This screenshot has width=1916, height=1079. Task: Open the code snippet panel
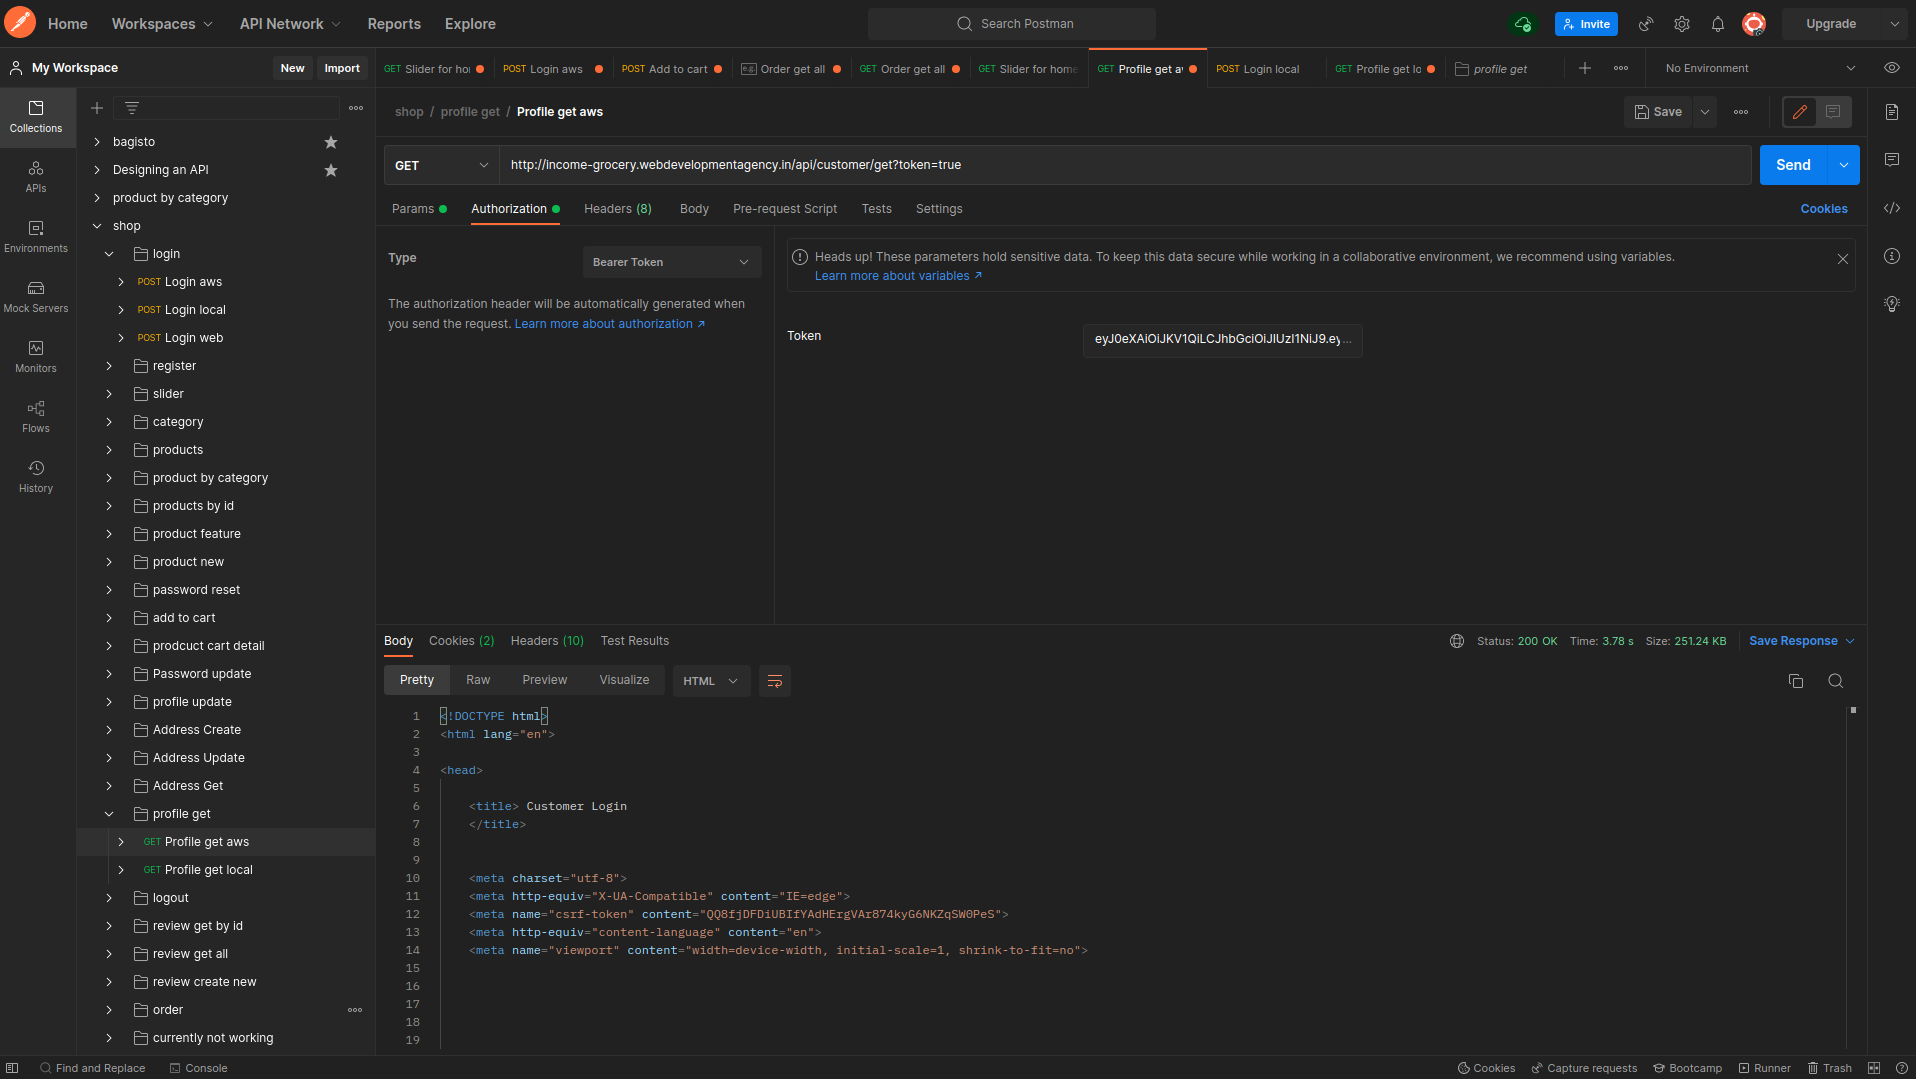click(1892, 208)
